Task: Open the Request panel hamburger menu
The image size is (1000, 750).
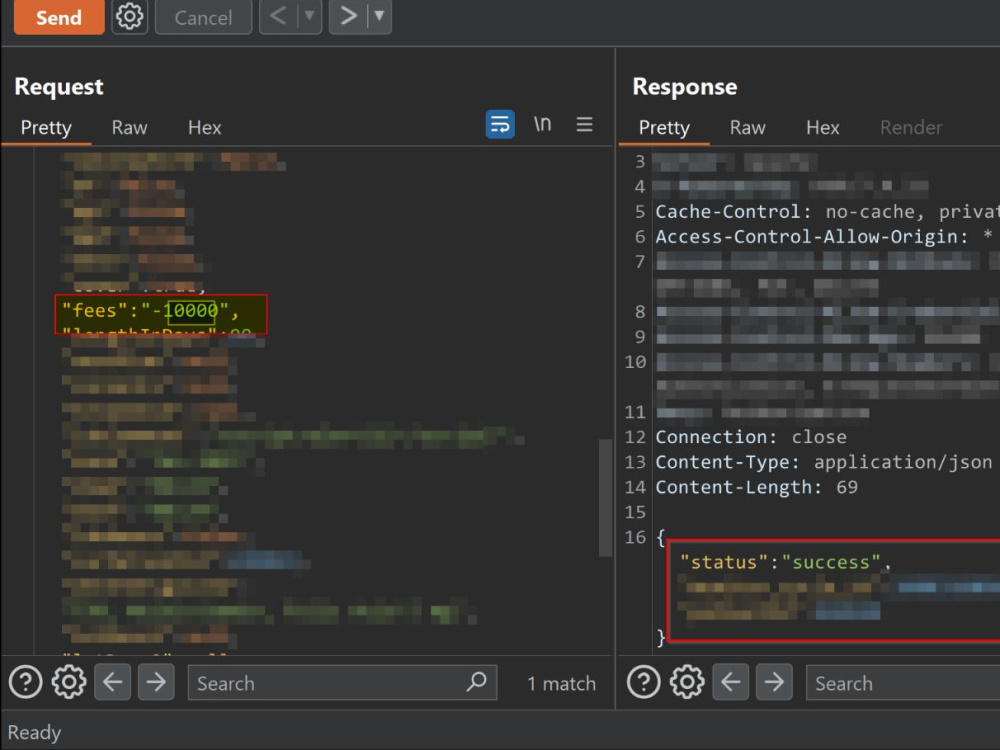Action: [584, 124]
